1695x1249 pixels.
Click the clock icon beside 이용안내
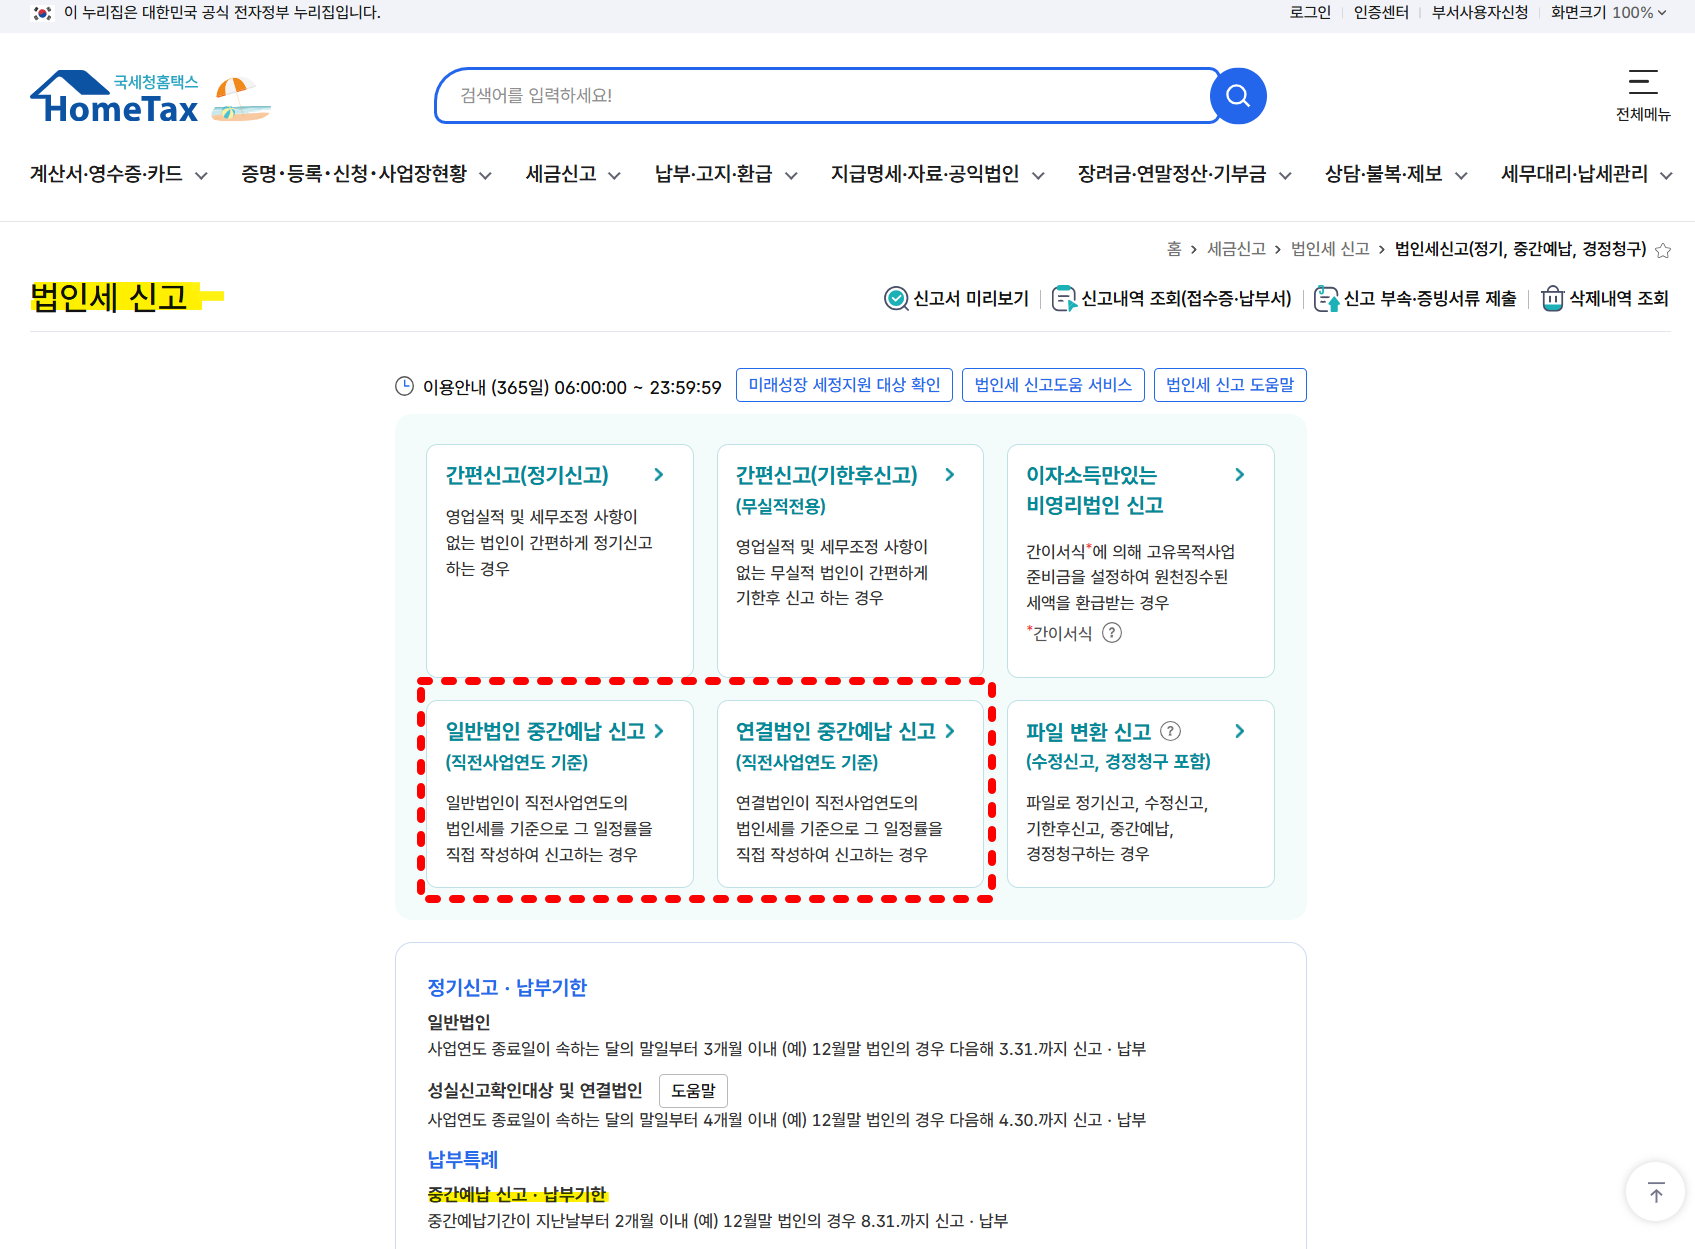tap(404, 386)
